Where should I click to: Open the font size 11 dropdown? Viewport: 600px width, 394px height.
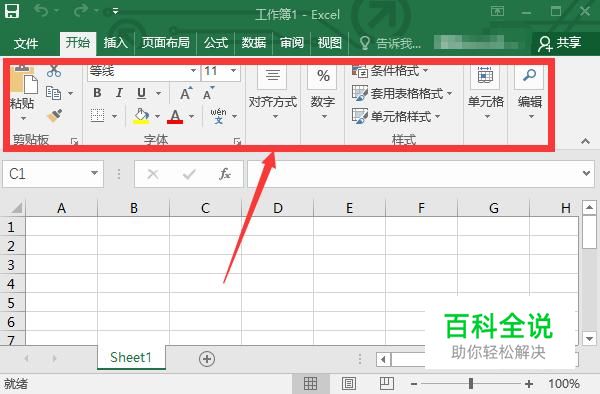(233, 71)
